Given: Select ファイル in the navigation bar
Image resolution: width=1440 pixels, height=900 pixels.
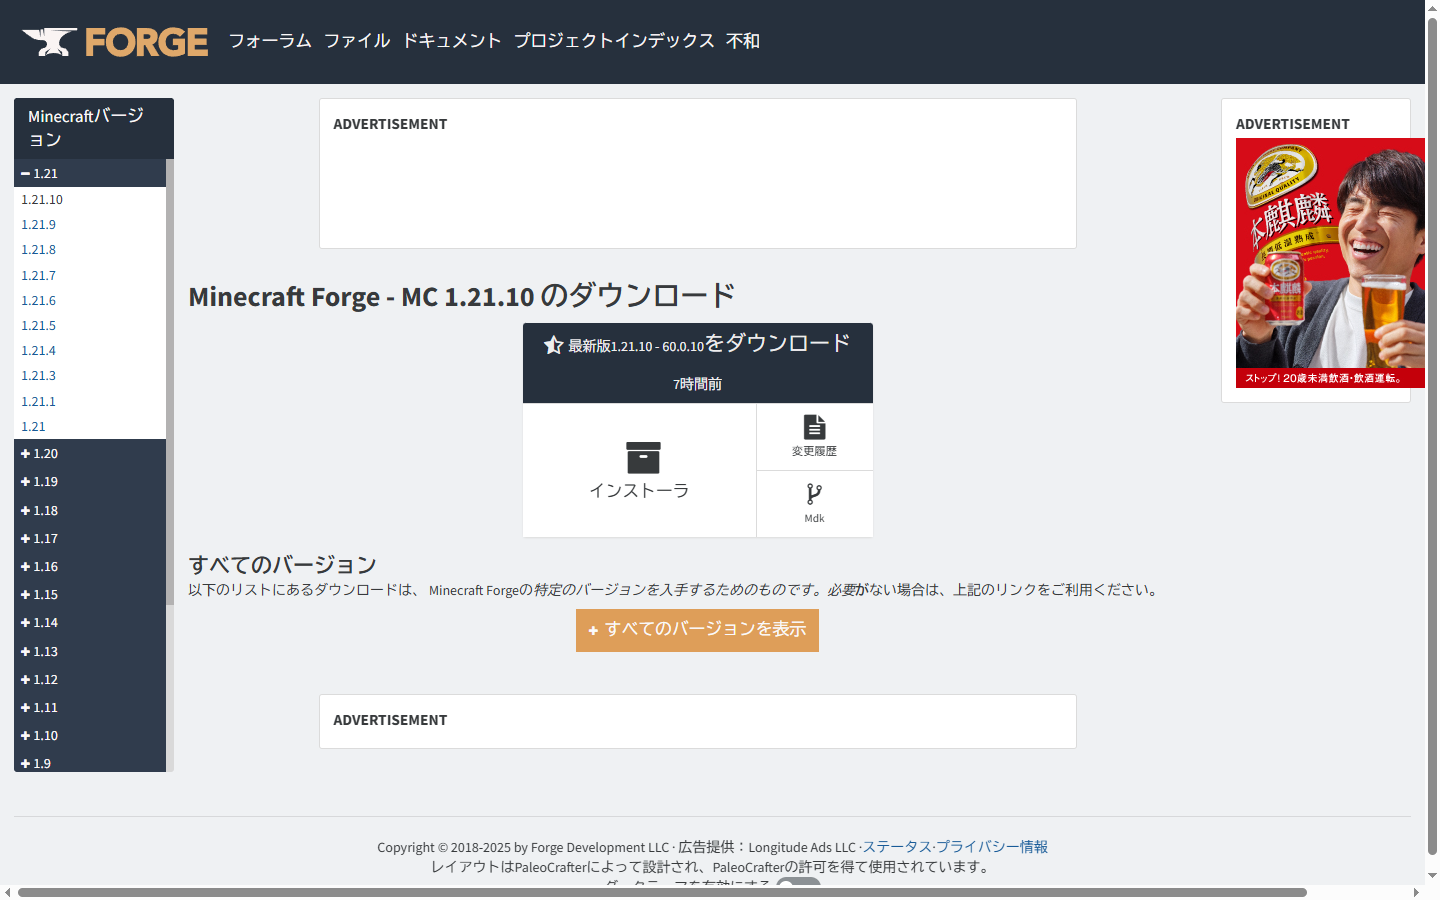Looking at the screenshot, I should click(357, 41).
